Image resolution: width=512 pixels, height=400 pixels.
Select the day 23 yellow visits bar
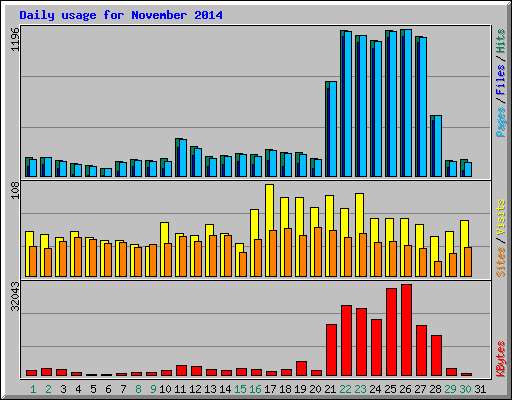(x=360, y=235)
